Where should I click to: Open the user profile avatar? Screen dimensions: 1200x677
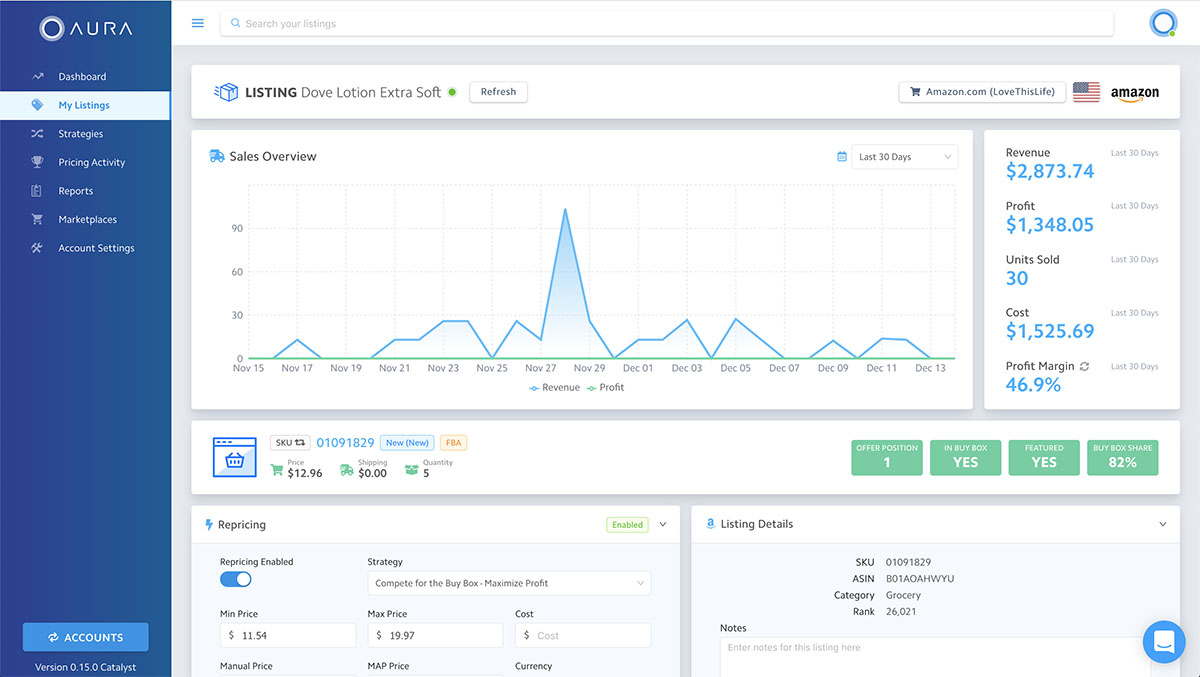coord(1163,23)
